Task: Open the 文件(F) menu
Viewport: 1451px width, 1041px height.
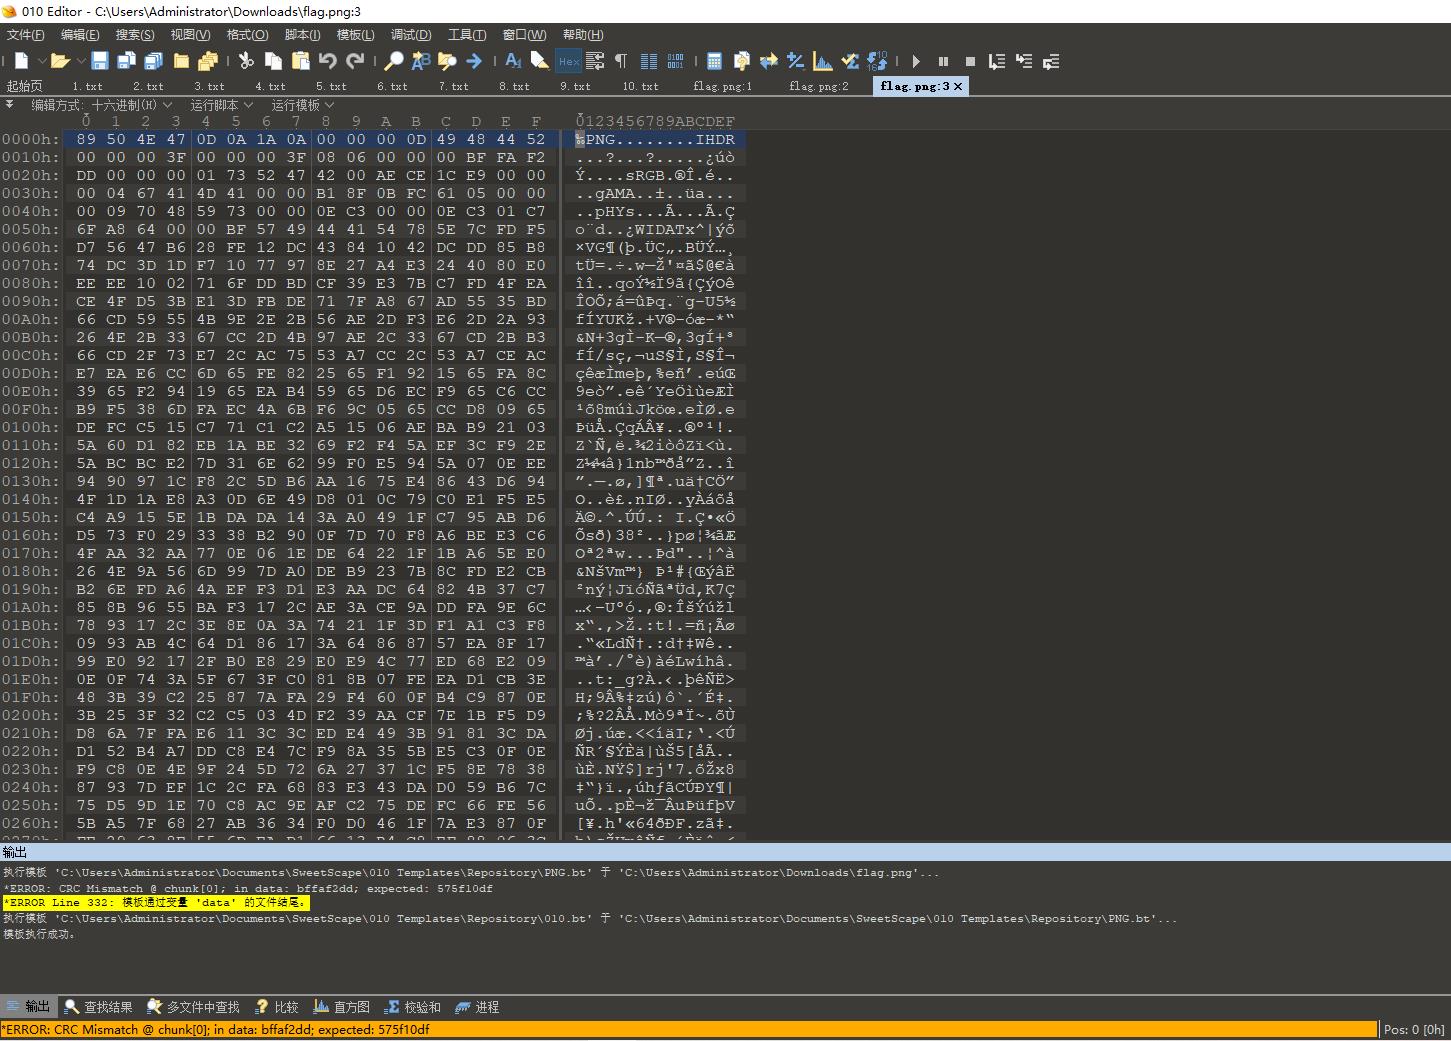Action: 26,34
